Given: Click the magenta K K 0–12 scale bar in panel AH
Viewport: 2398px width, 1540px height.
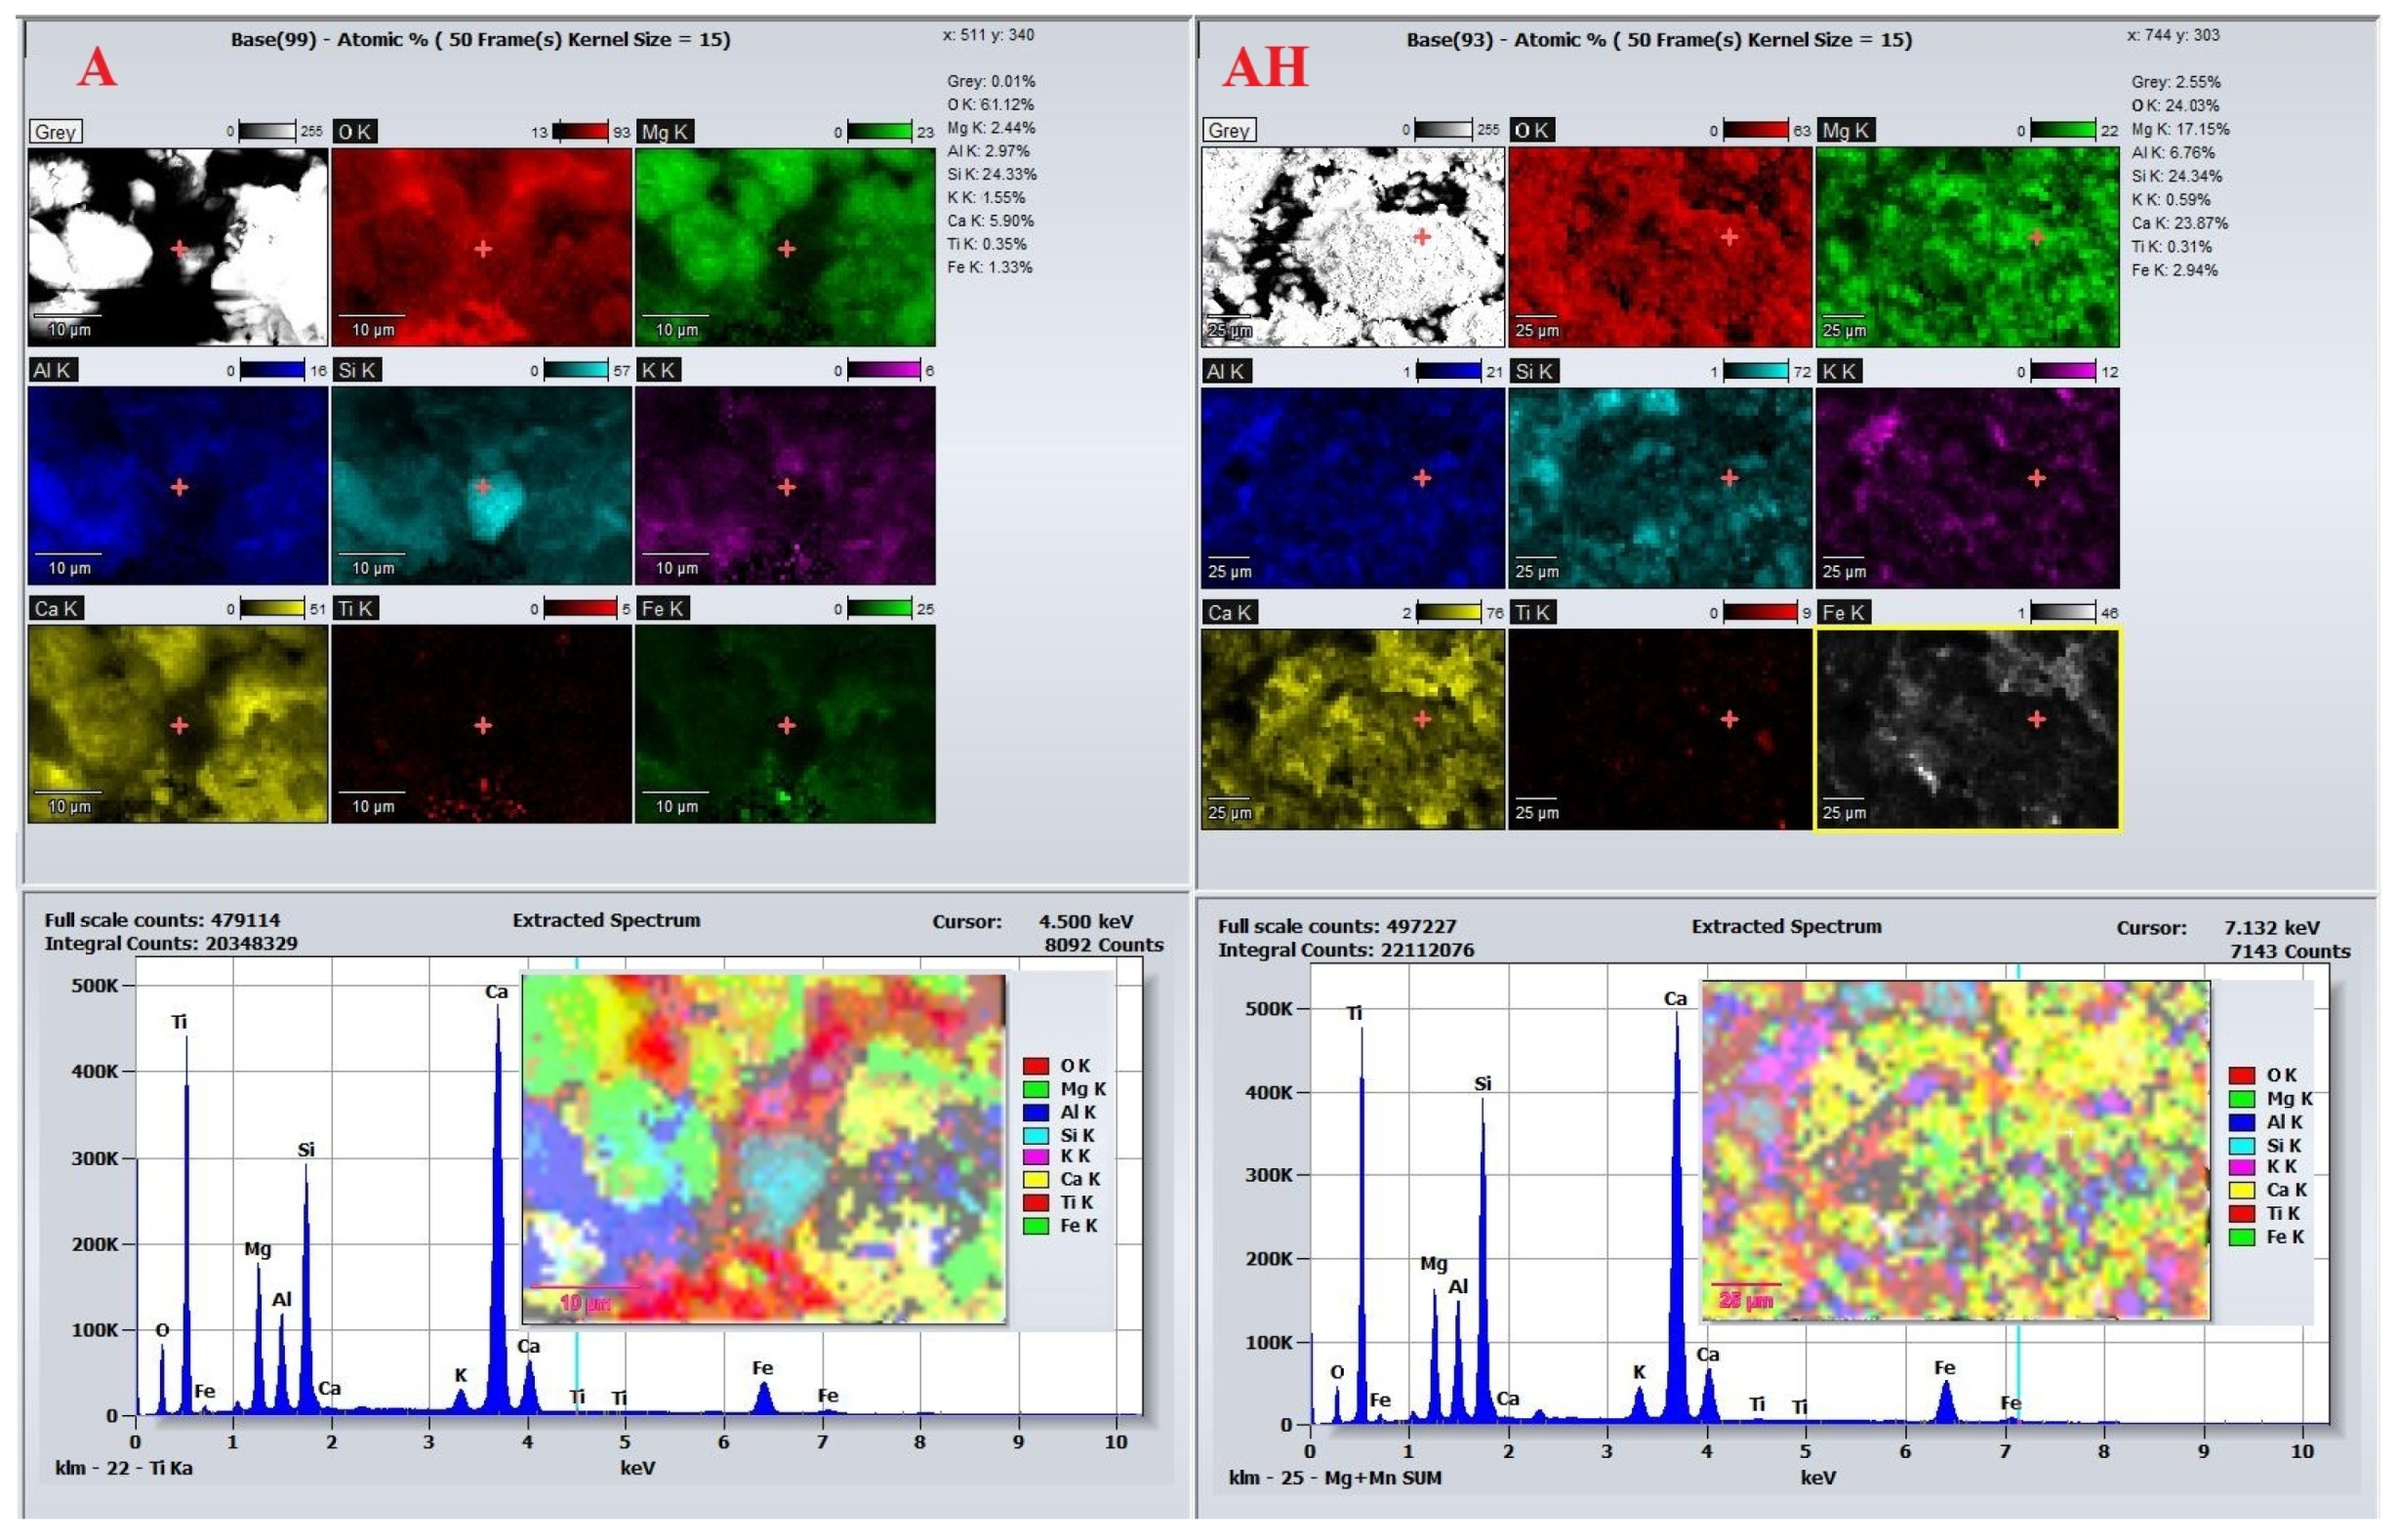Looking at the screenshot, I should [x=2063, y=371].
